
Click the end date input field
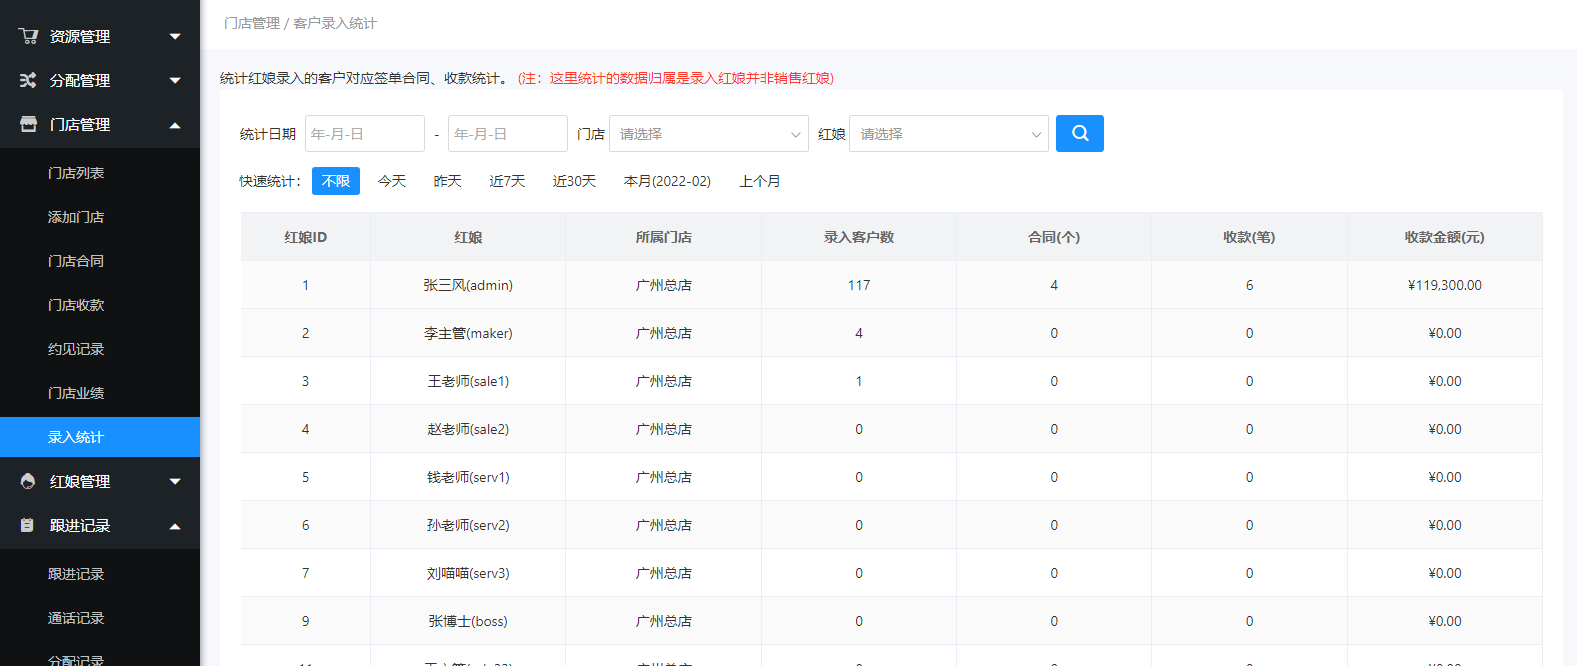tap(507, 134)
